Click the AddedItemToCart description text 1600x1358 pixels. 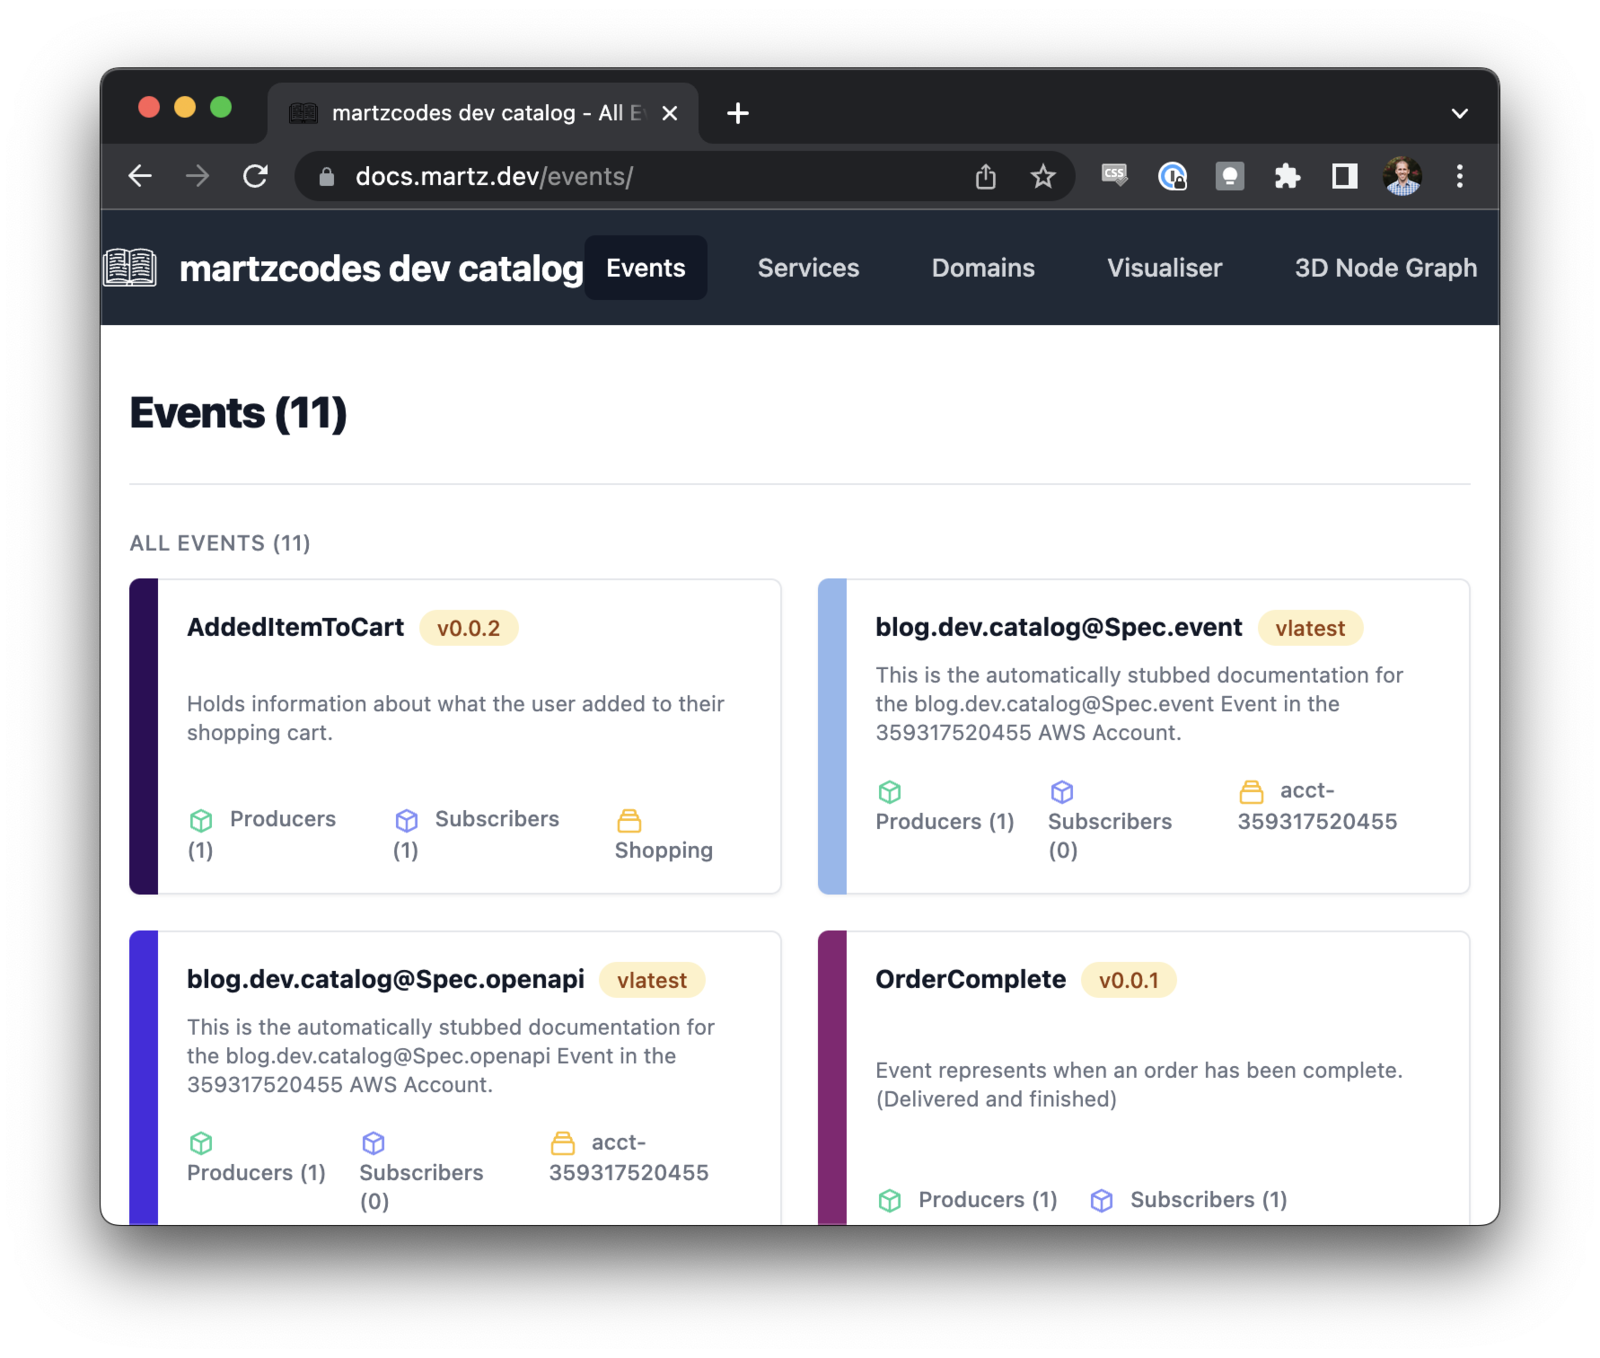coord(455,718)
